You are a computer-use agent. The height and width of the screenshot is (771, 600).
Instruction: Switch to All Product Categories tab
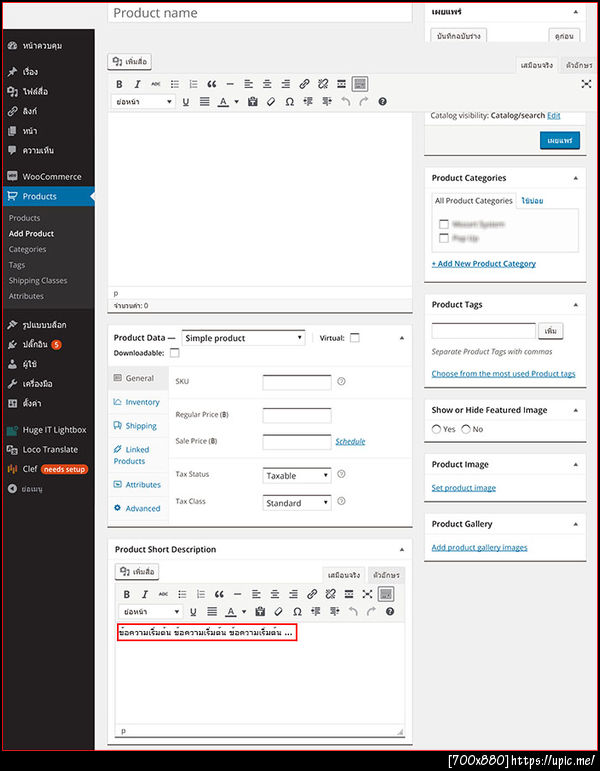coord(473,201)
